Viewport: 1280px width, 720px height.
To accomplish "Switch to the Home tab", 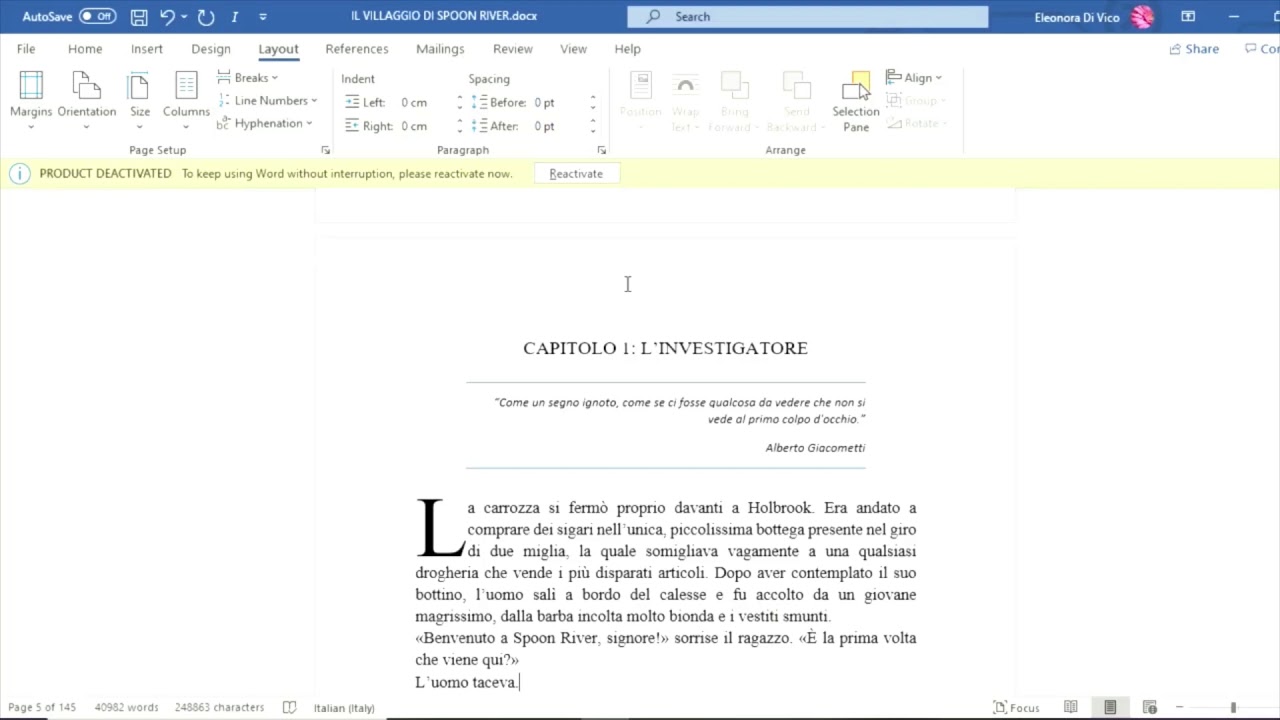I will [x=85, y=49].
